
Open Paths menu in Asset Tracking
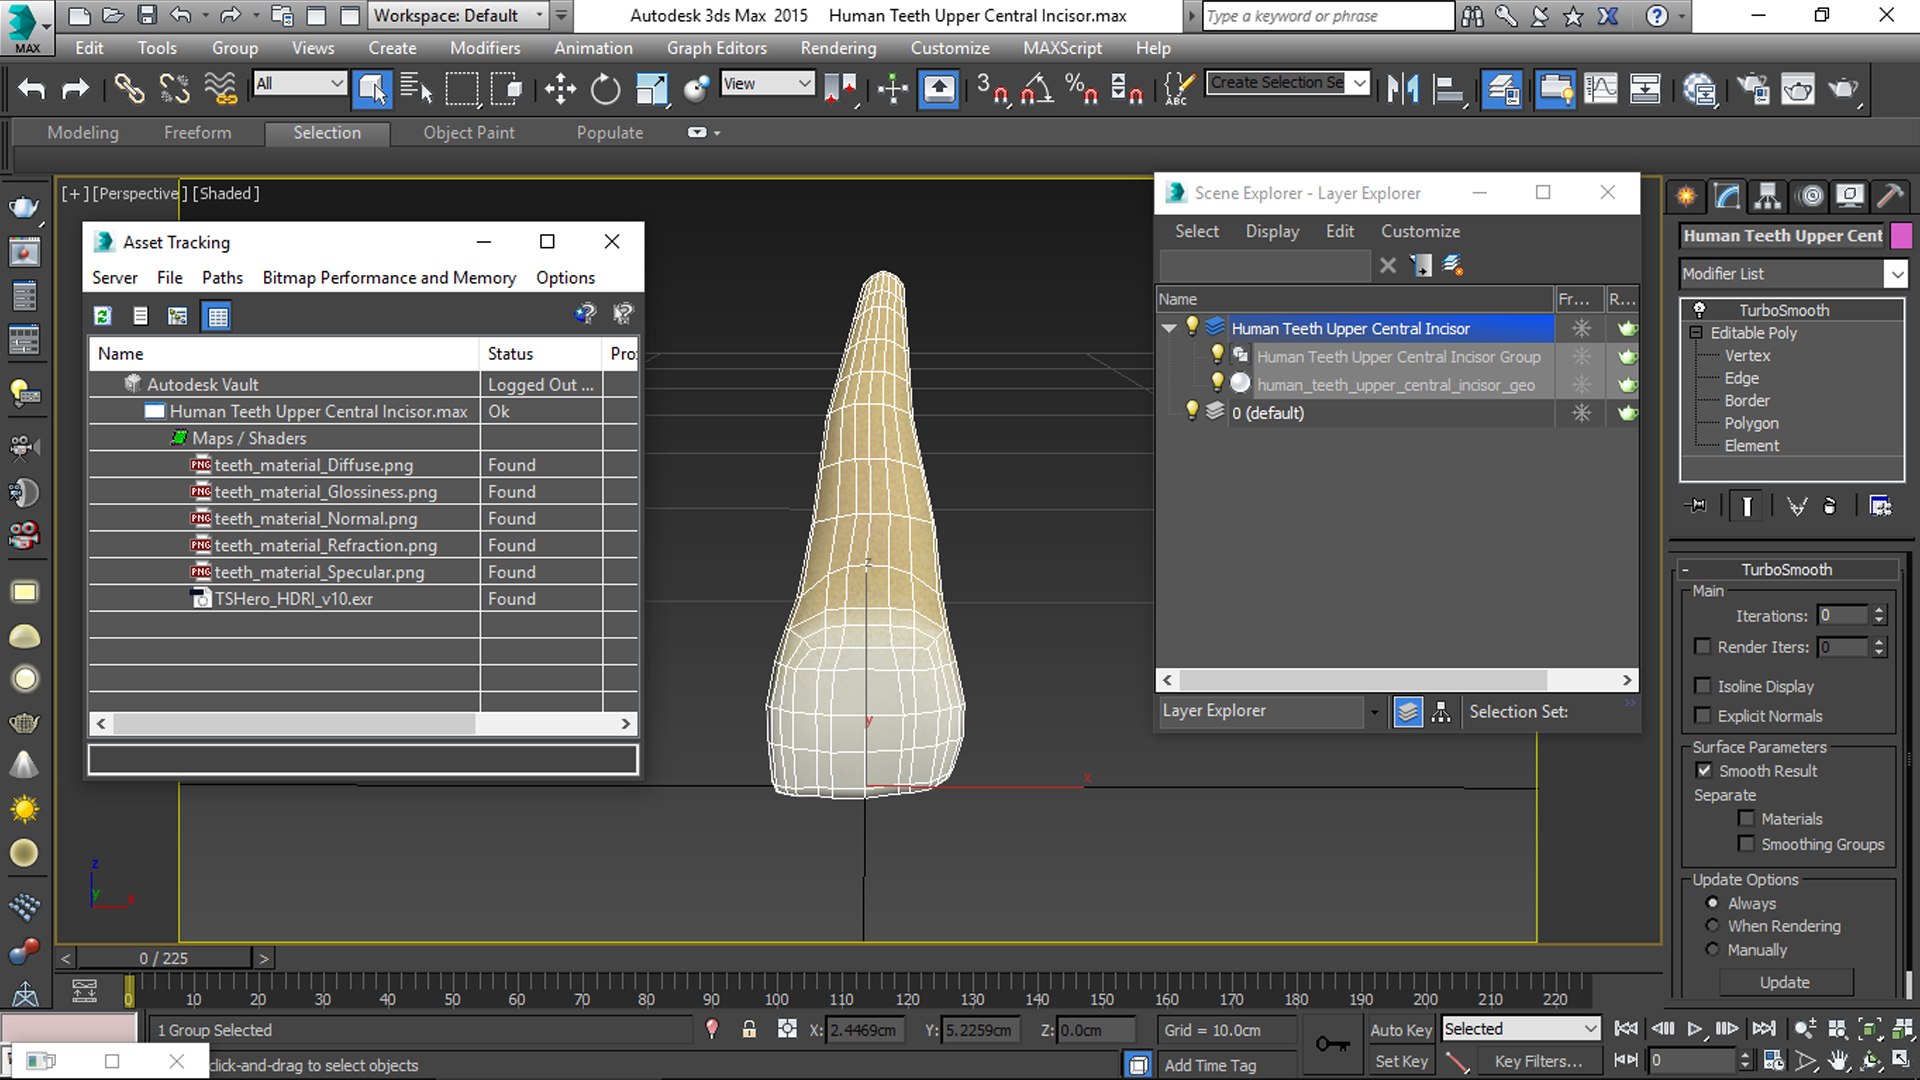222,278
